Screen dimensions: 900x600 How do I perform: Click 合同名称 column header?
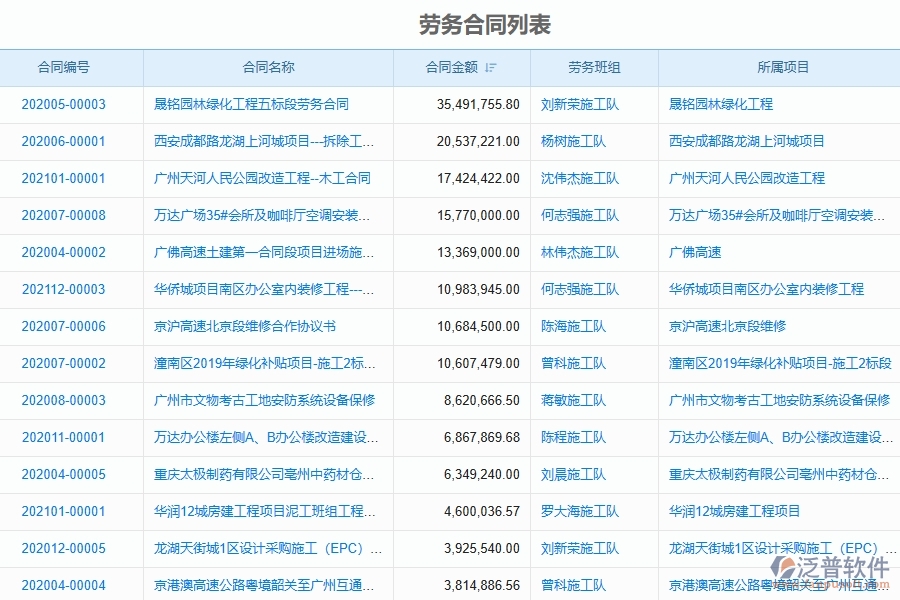point(266,67)
